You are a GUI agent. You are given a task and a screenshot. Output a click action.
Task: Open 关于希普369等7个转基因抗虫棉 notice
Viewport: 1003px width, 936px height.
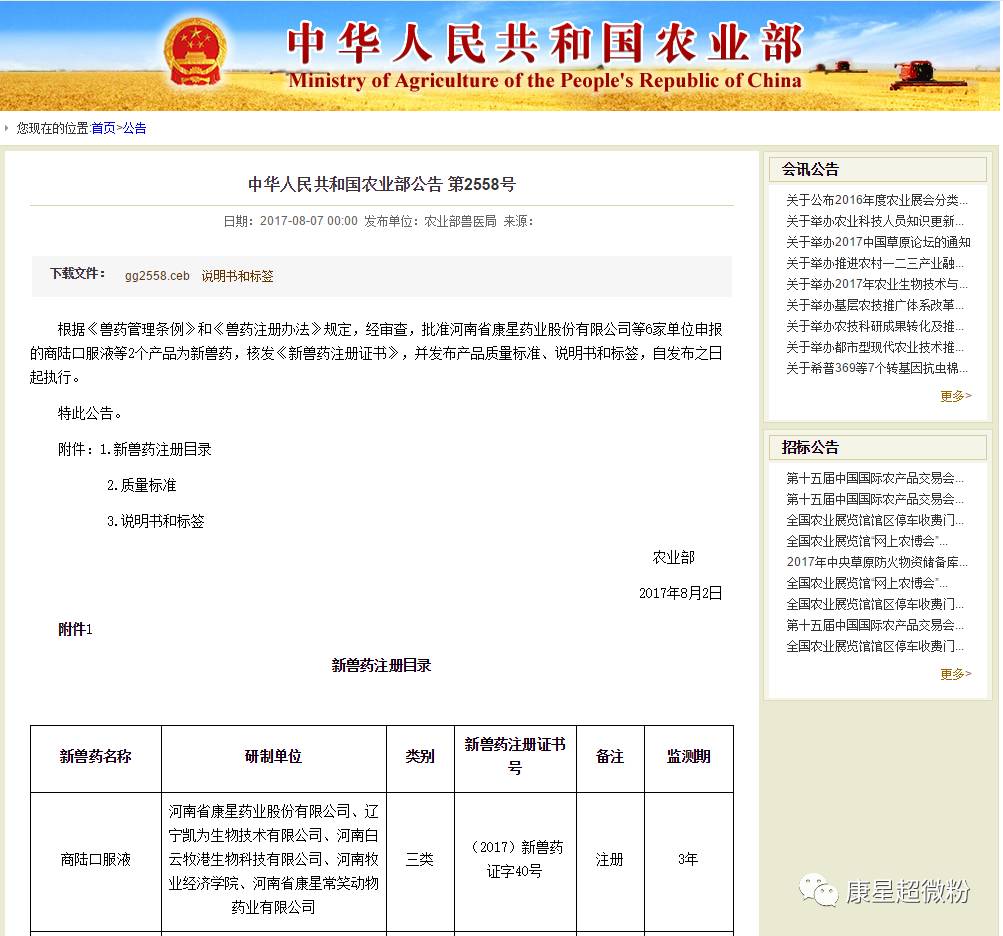point(876,368)
